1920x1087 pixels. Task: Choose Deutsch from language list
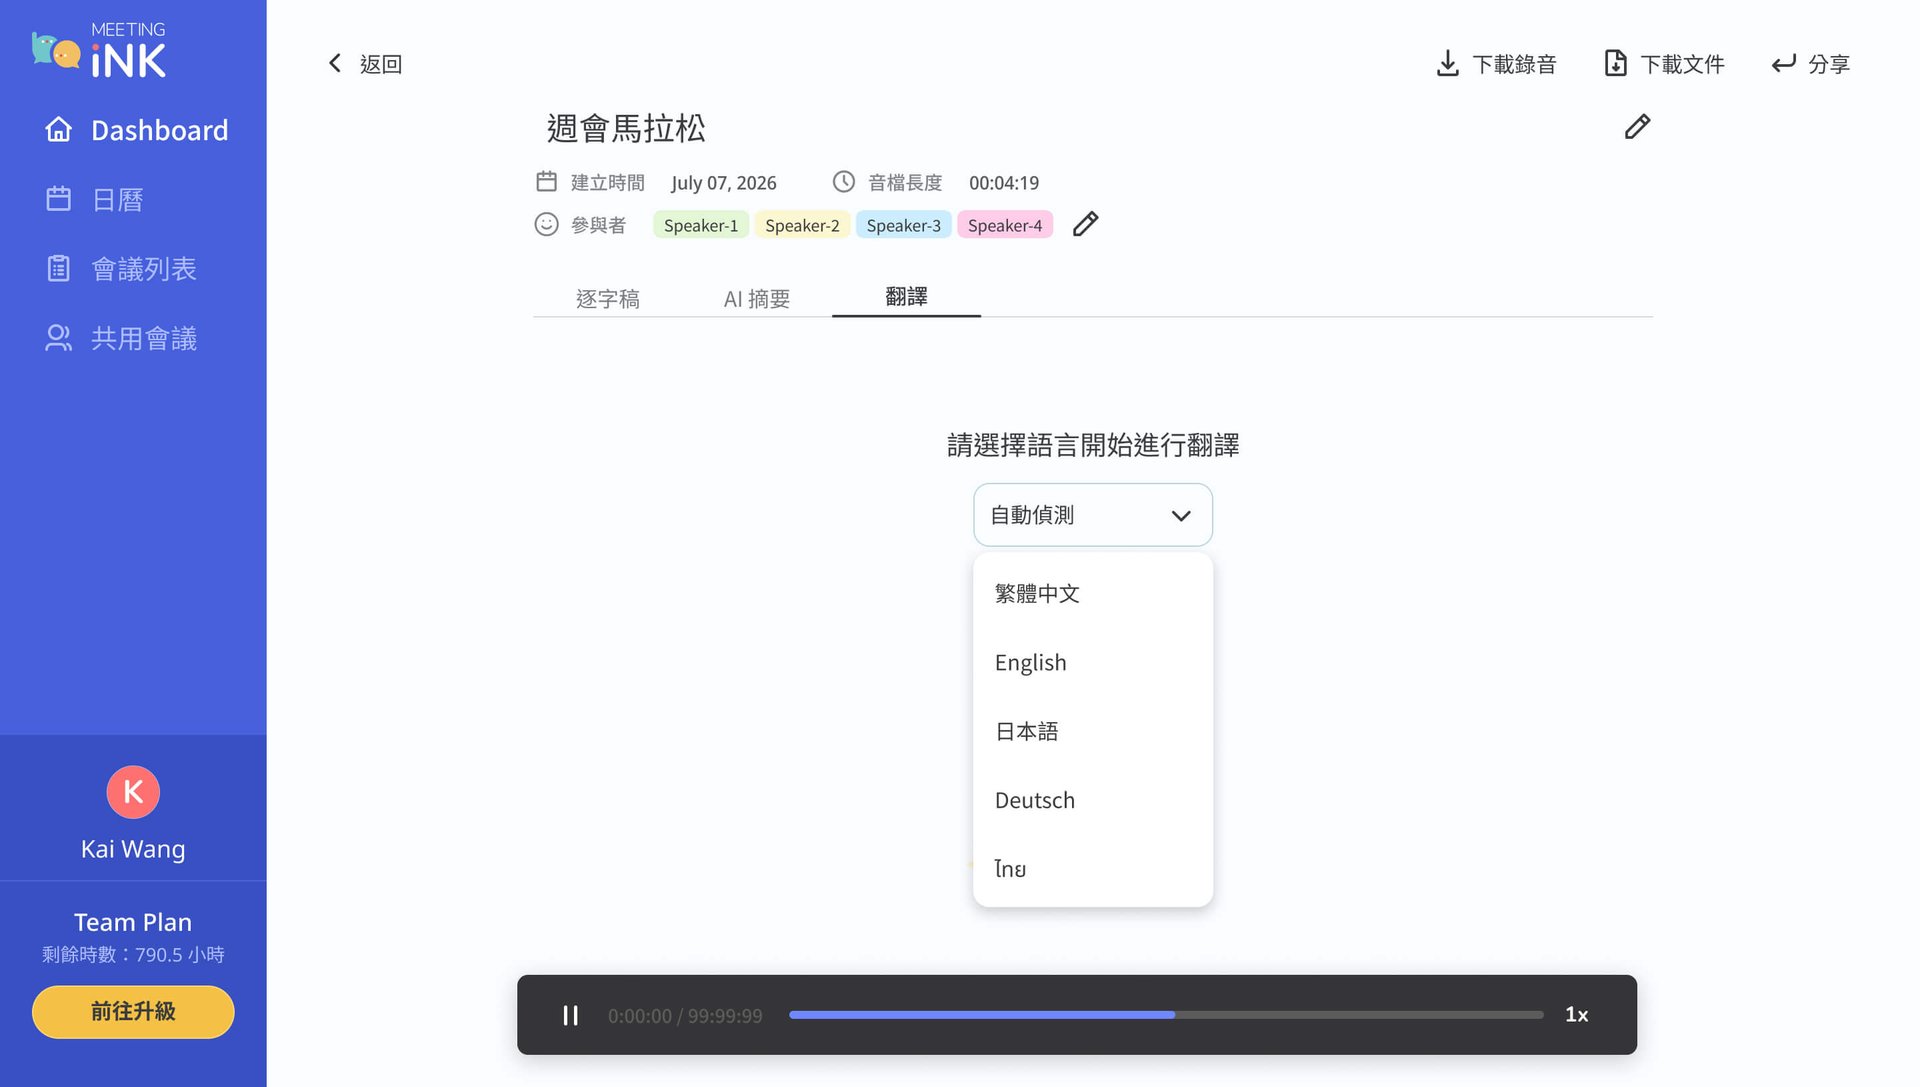[1093, 801]
